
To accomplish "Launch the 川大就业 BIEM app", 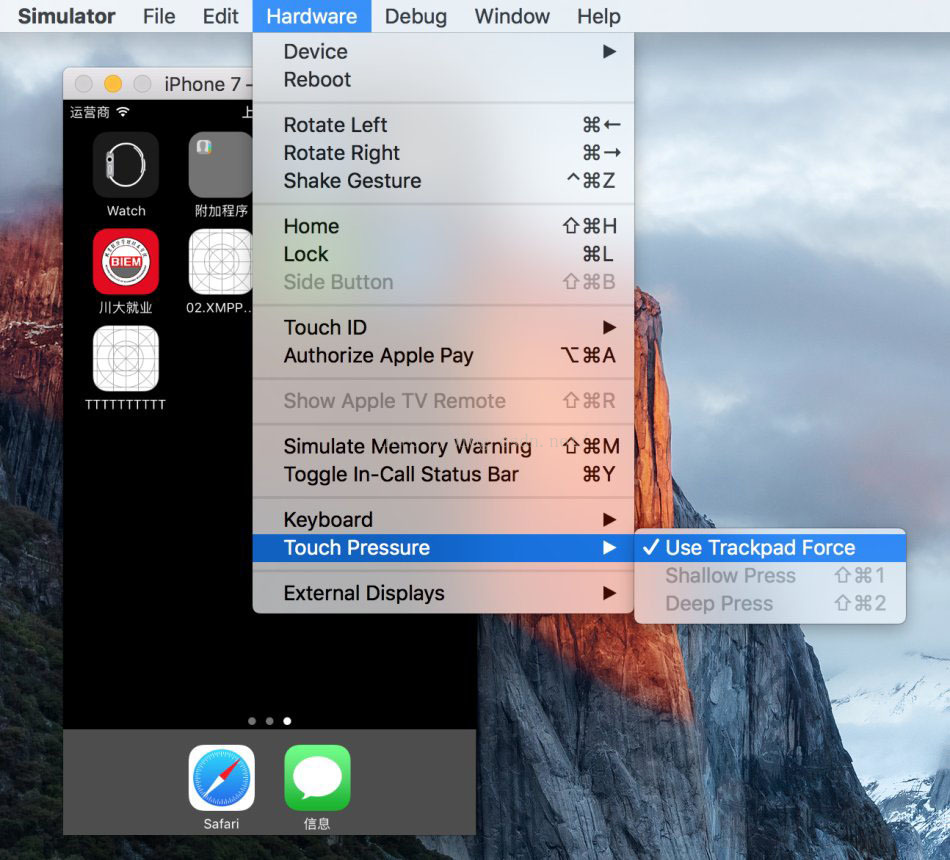I will coord(126,262).
